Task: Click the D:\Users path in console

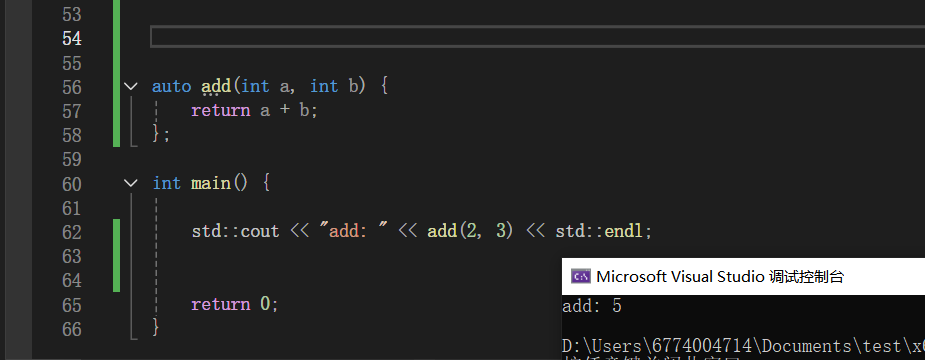Action: [x=743, y=345]
